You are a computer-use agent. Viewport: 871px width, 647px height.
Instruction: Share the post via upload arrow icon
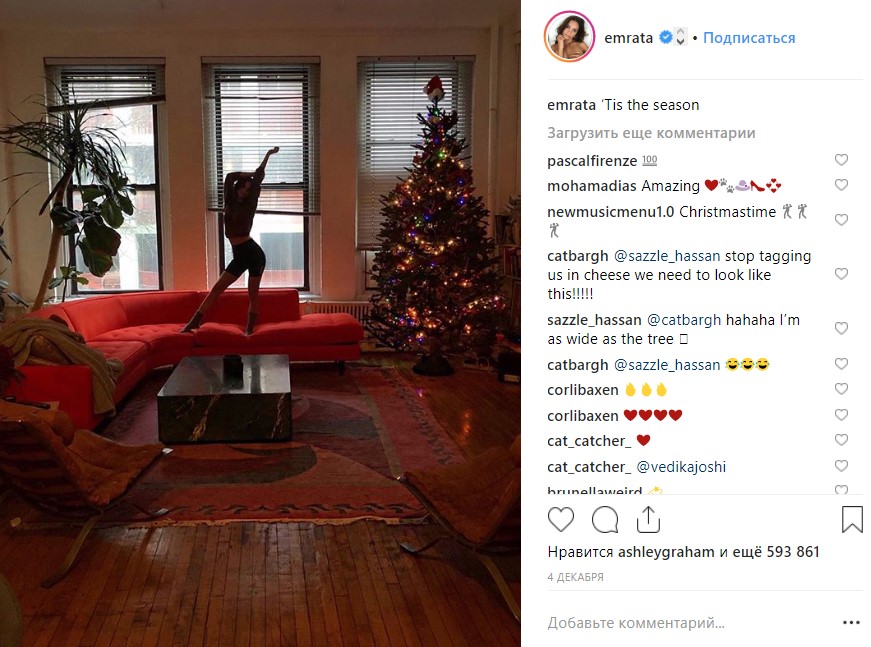point(648,520)
